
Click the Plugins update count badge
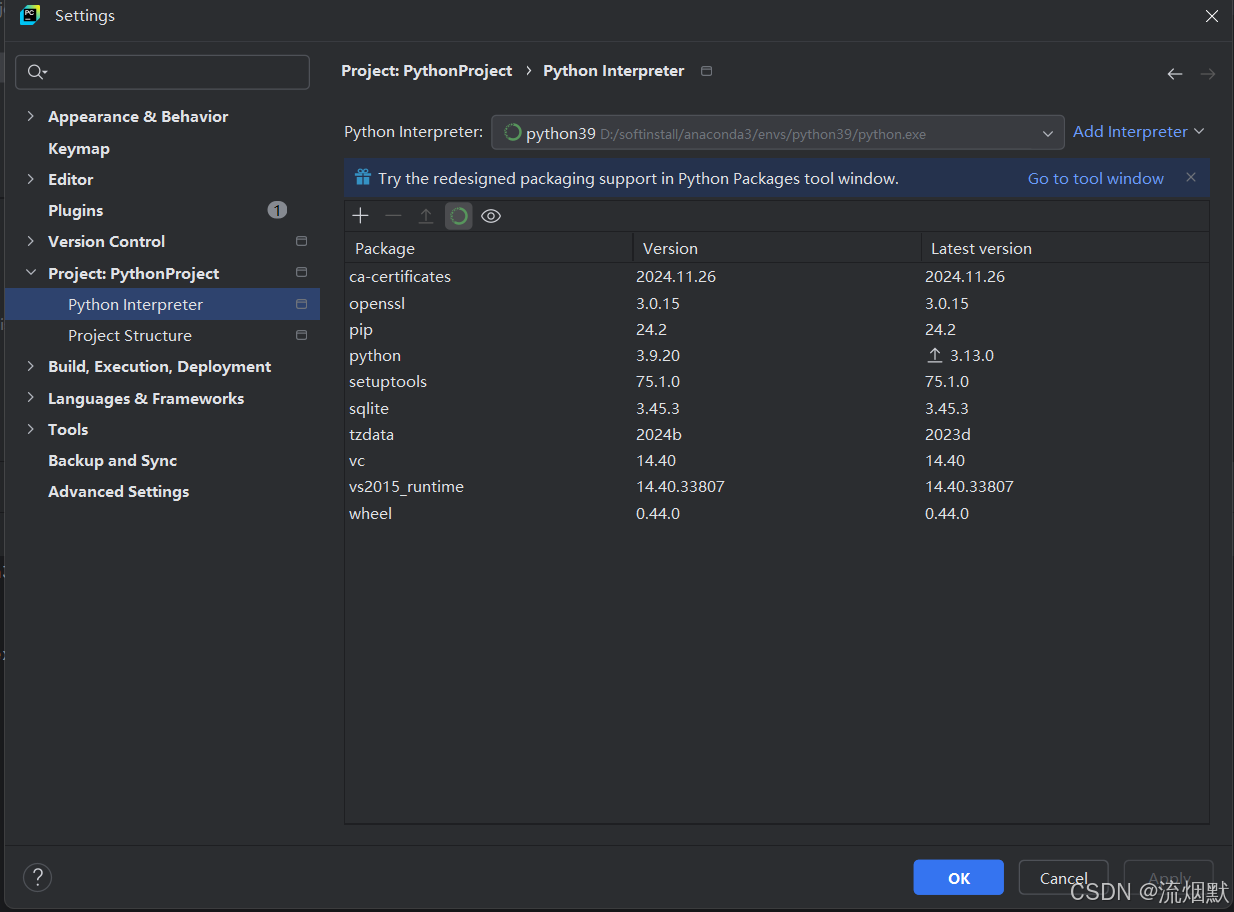click(277, 210)
